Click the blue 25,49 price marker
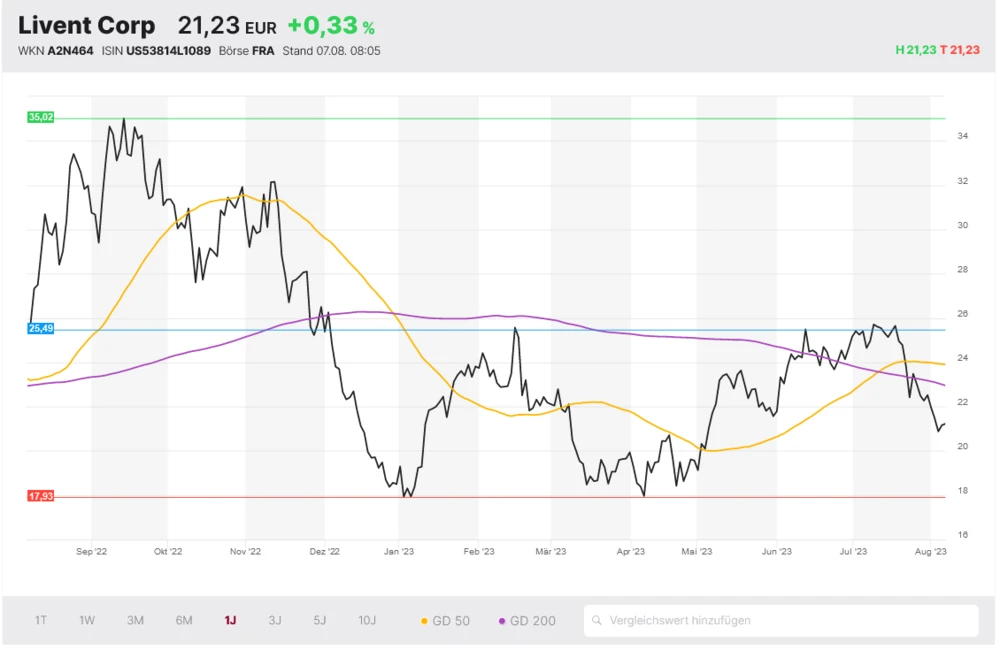 [x=41, y=328]
